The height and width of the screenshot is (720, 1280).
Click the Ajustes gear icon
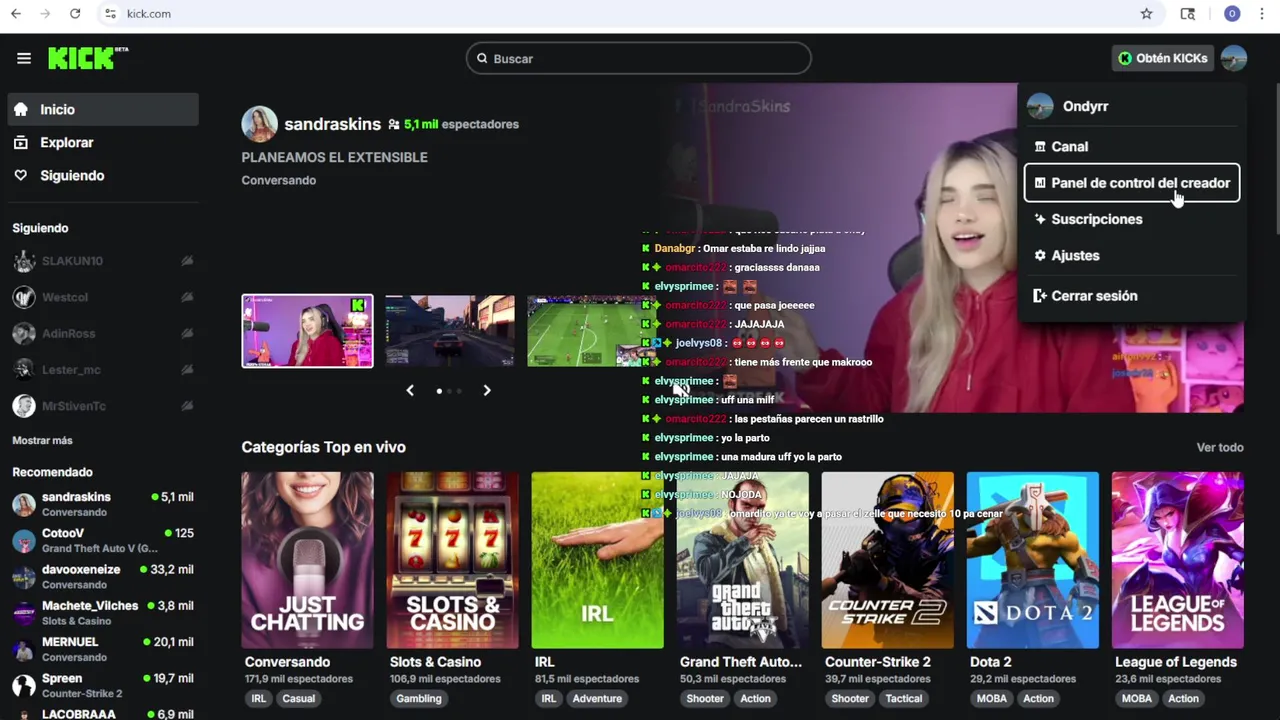click(1040, 256)
